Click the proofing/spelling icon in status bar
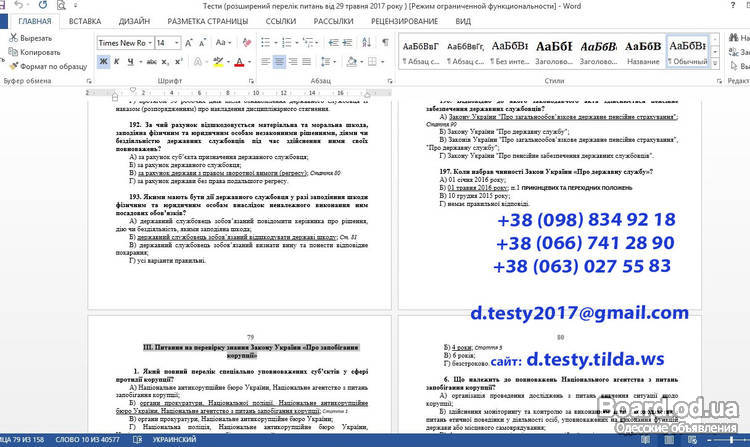The width and height of the screenshot is (750, 447). click(137, 439)
